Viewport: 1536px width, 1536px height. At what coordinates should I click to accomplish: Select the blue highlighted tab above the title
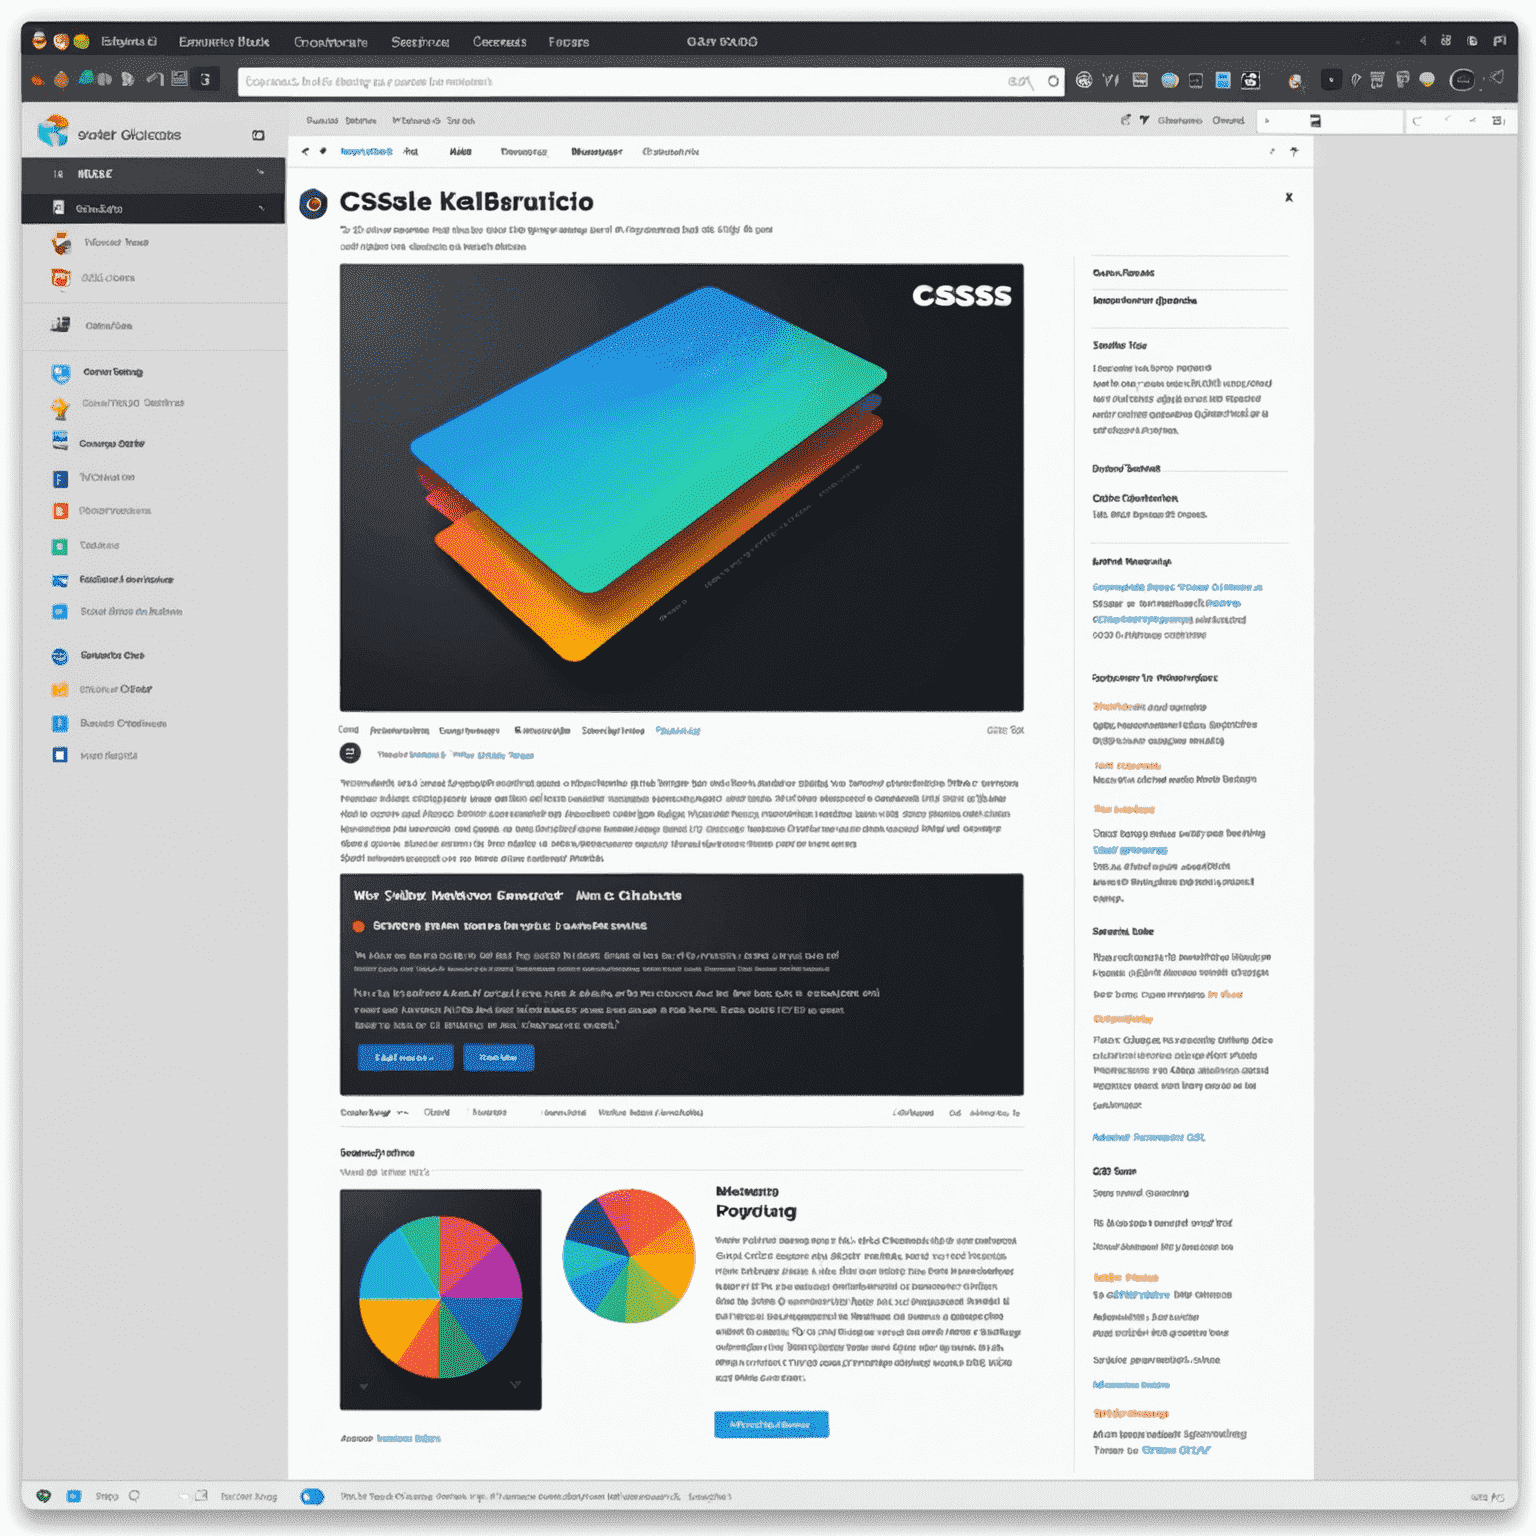(366, 152)
